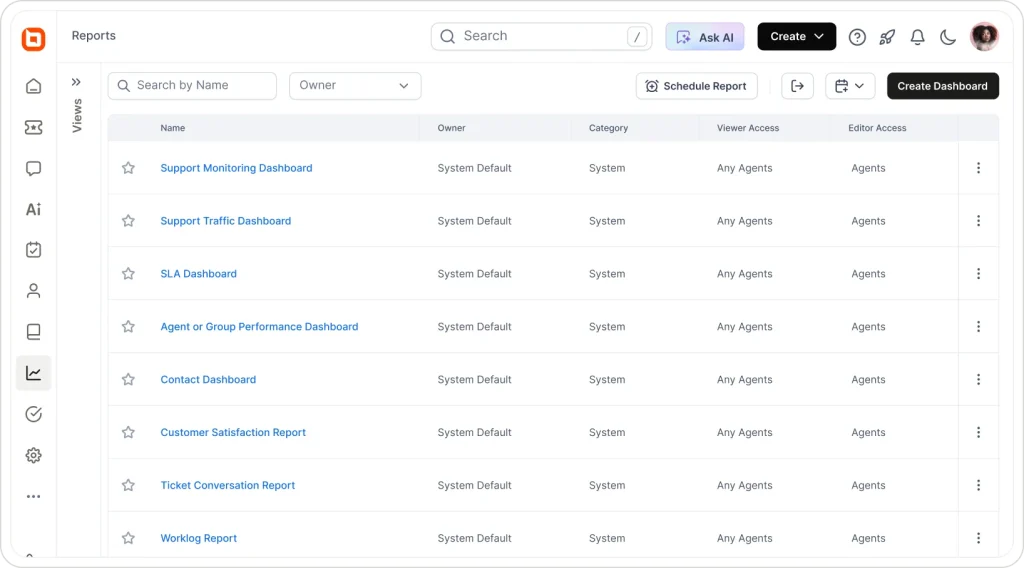
Task: Focus the global Search field
Action: coord(541,37)
